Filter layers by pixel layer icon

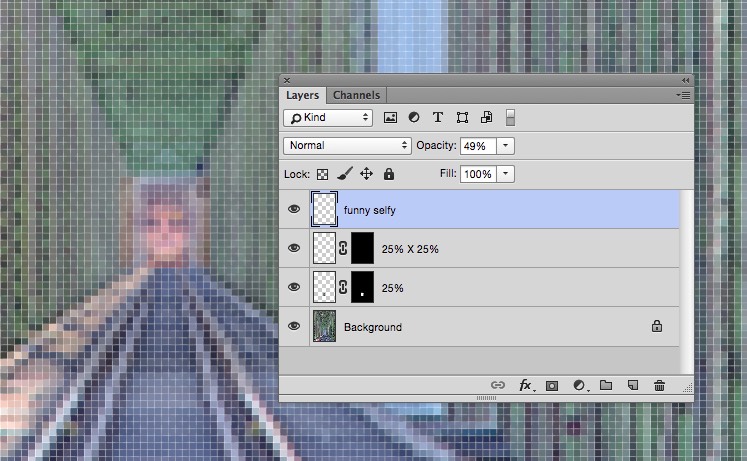(x=391, y=118)
